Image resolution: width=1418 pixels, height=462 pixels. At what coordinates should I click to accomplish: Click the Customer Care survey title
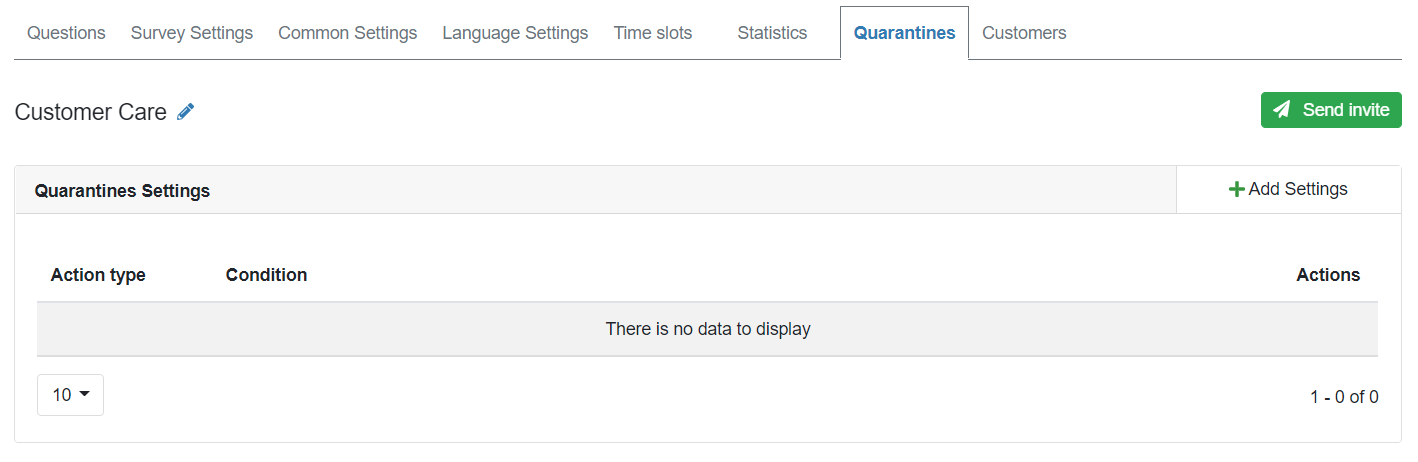[x=91, y=112]
